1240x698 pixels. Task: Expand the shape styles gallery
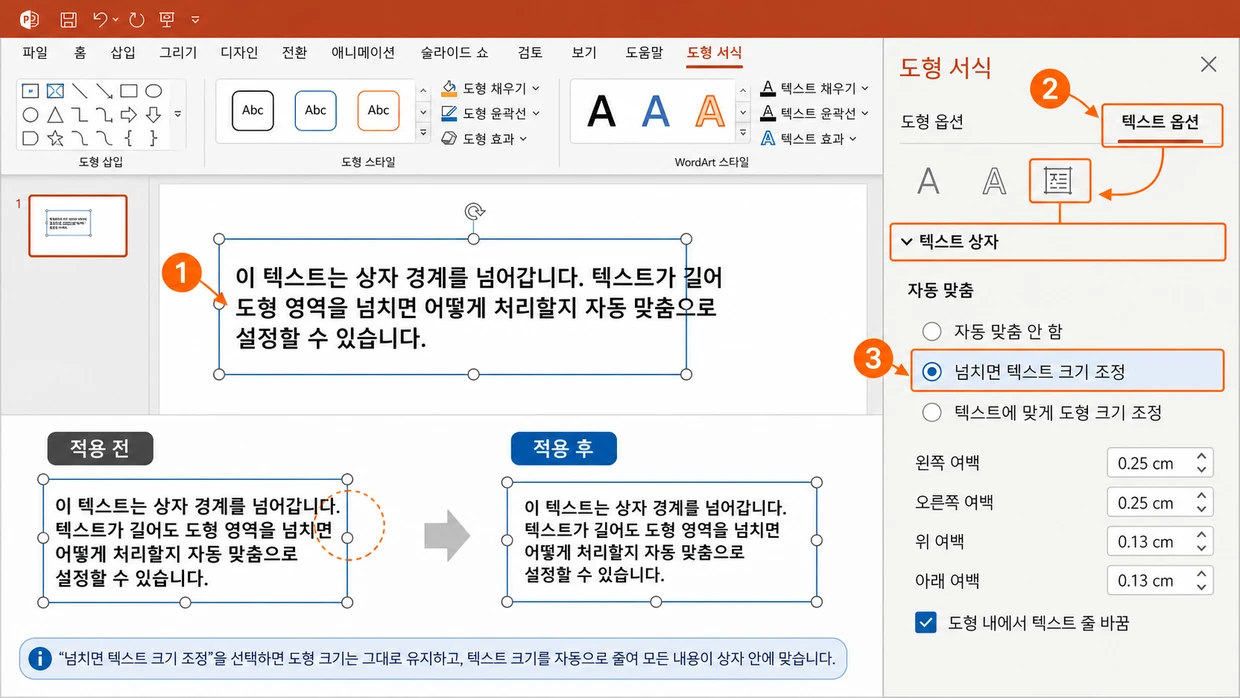[423, 133]
